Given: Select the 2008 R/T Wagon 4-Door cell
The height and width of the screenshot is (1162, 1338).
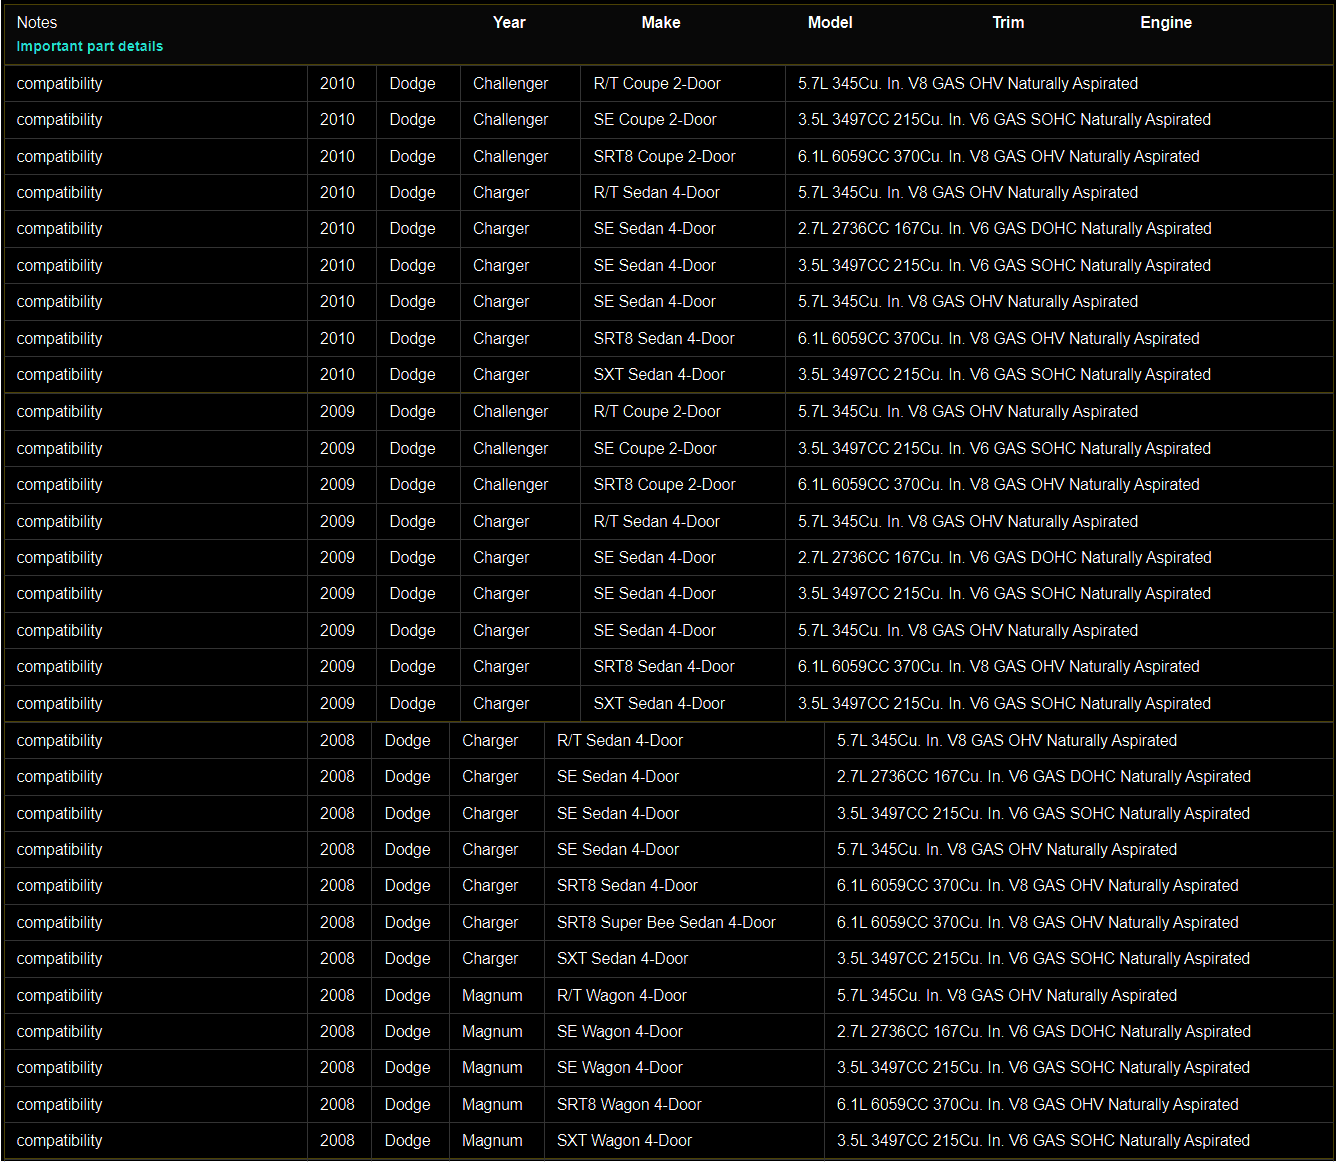Looking at the screenshot, I should [x=621, y=995].
